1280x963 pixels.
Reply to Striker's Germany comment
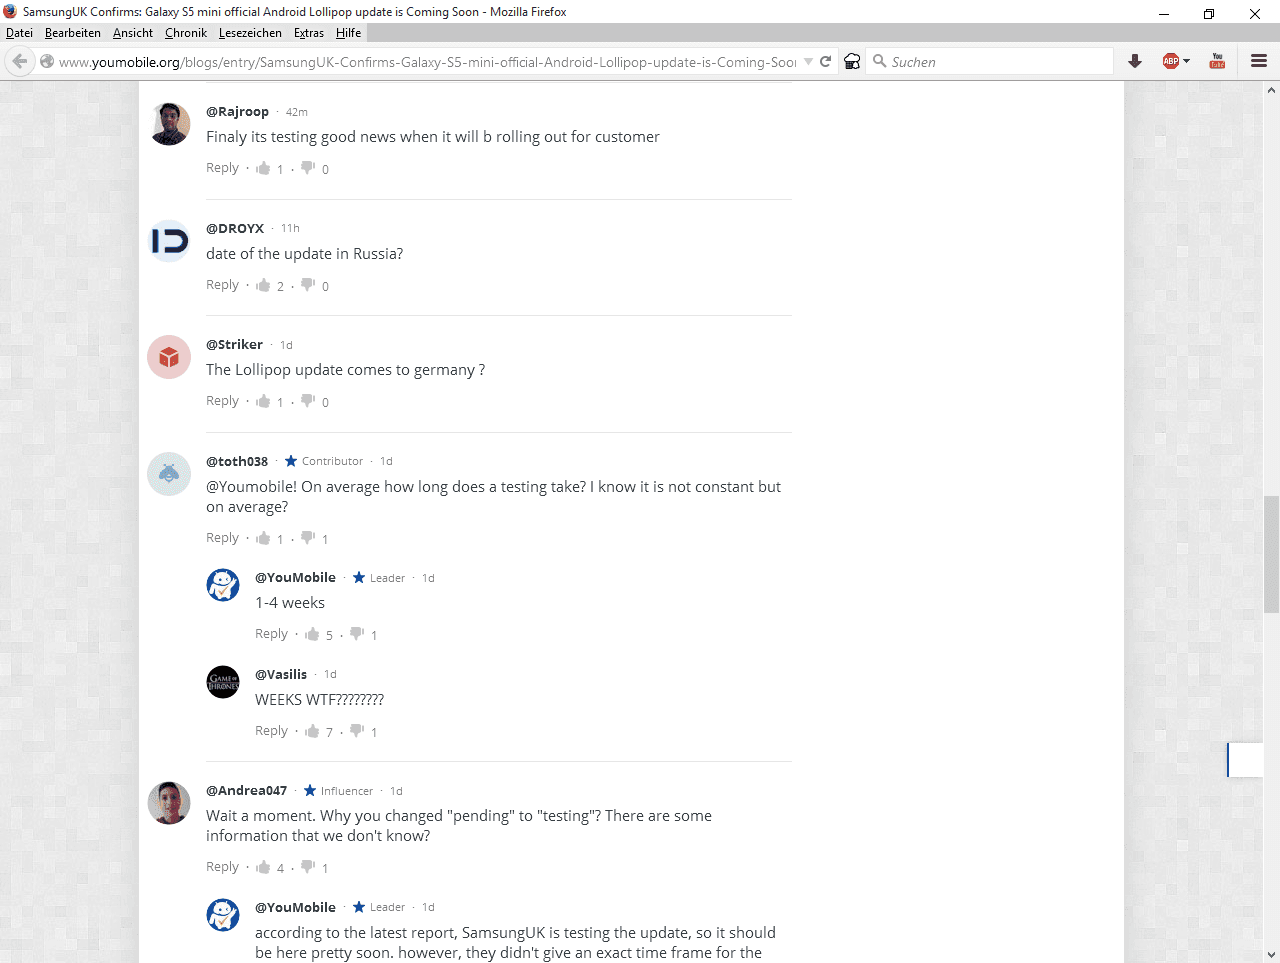pos(222,401)
